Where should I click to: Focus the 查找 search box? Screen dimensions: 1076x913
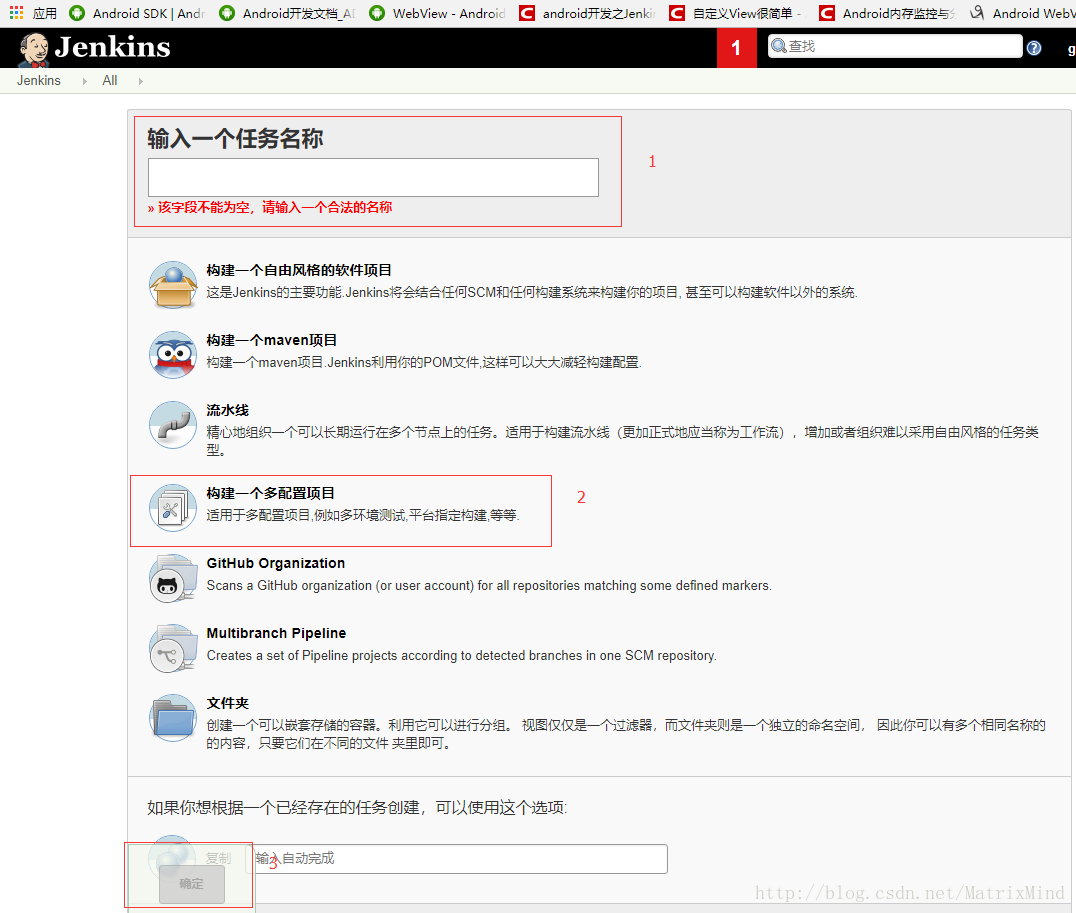tap(894, 46)
